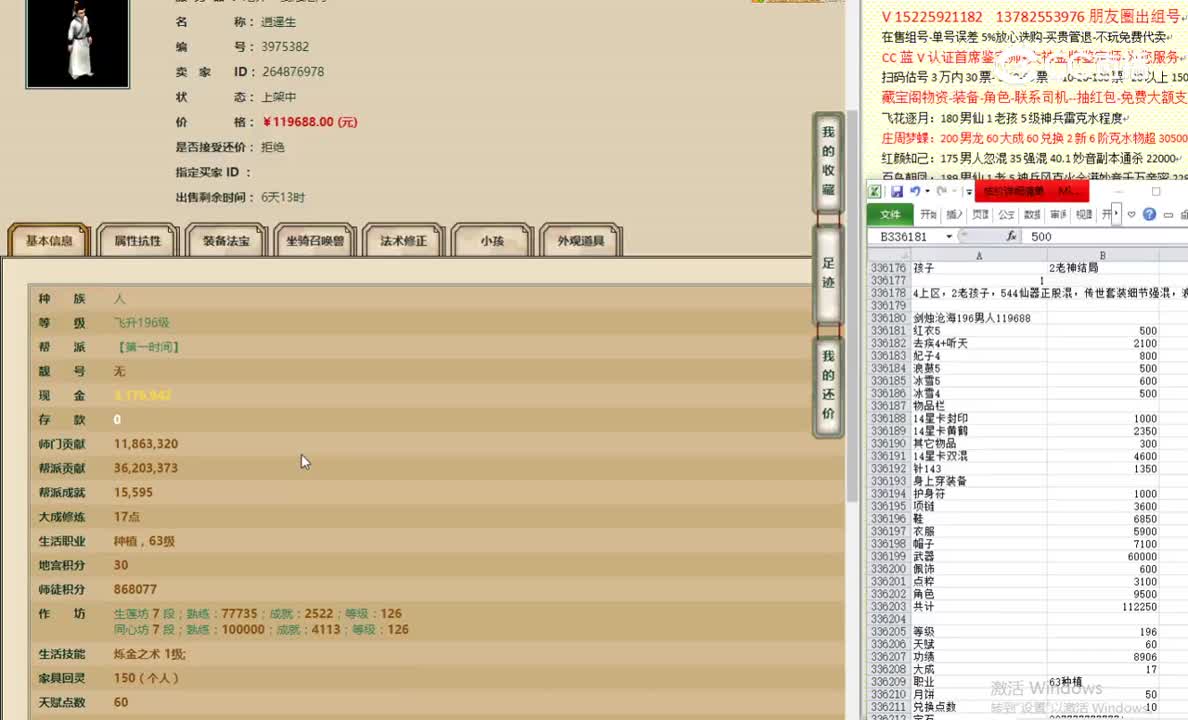Click the Undo icon in Excel

click(x=917, y=193)
